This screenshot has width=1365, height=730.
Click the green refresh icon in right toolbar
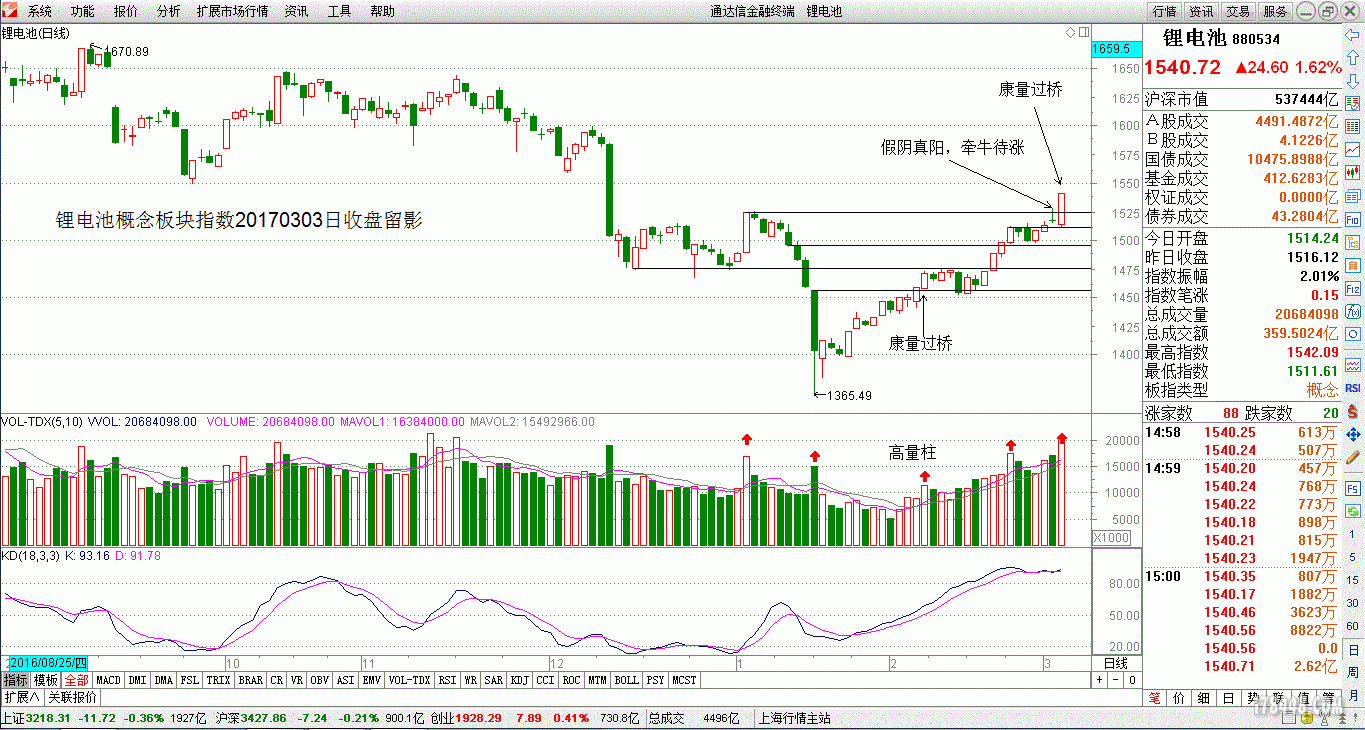(x=1351, y=511)
